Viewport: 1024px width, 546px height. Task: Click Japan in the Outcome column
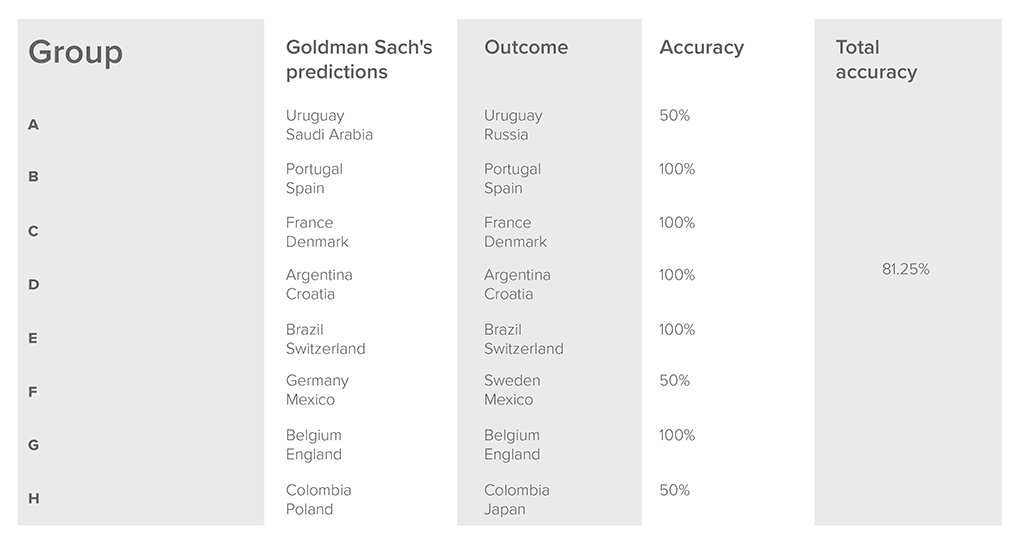(504, 509)
